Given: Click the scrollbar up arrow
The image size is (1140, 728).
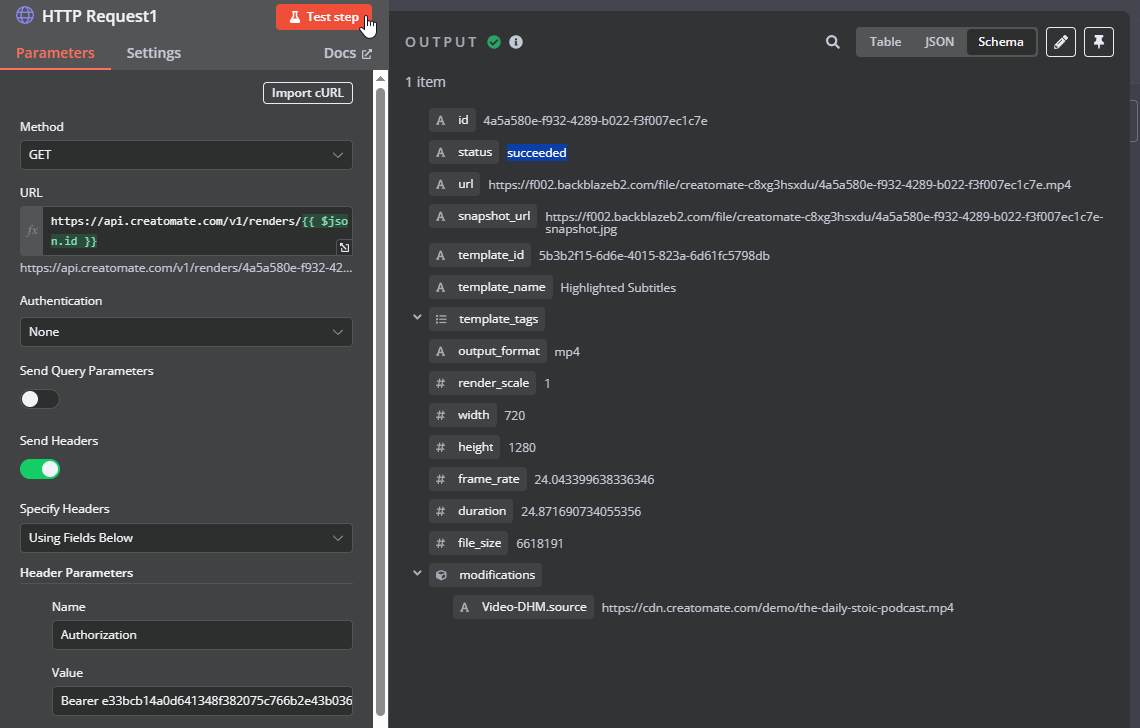Looking at the screenshot, I should (380, 78).
